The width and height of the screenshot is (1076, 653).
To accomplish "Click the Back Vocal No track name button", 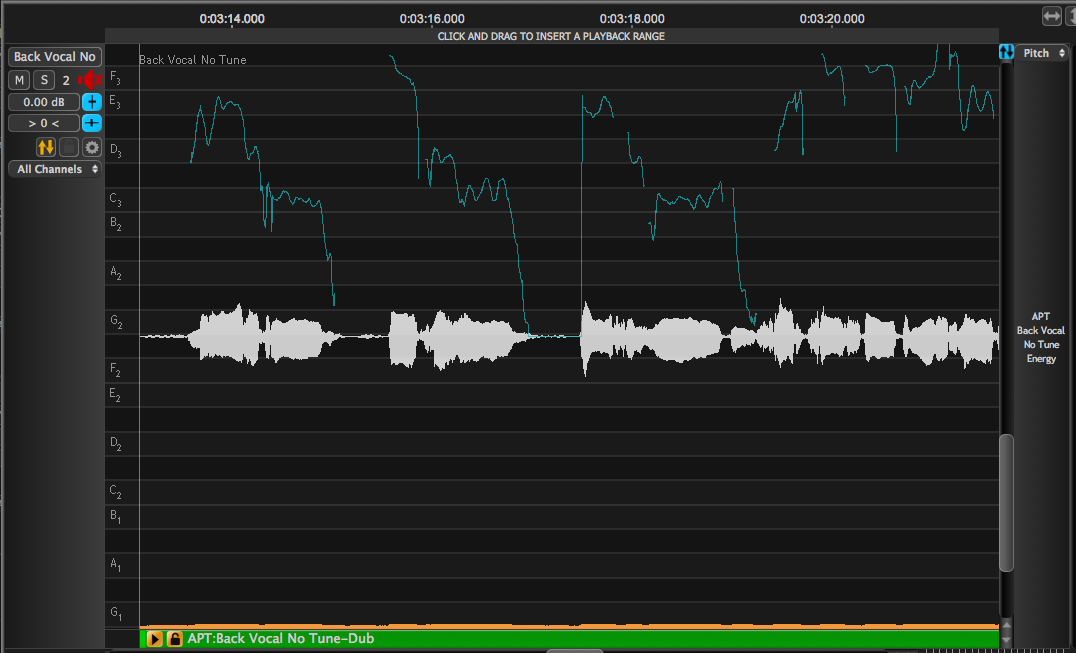I will coord(55,57).
